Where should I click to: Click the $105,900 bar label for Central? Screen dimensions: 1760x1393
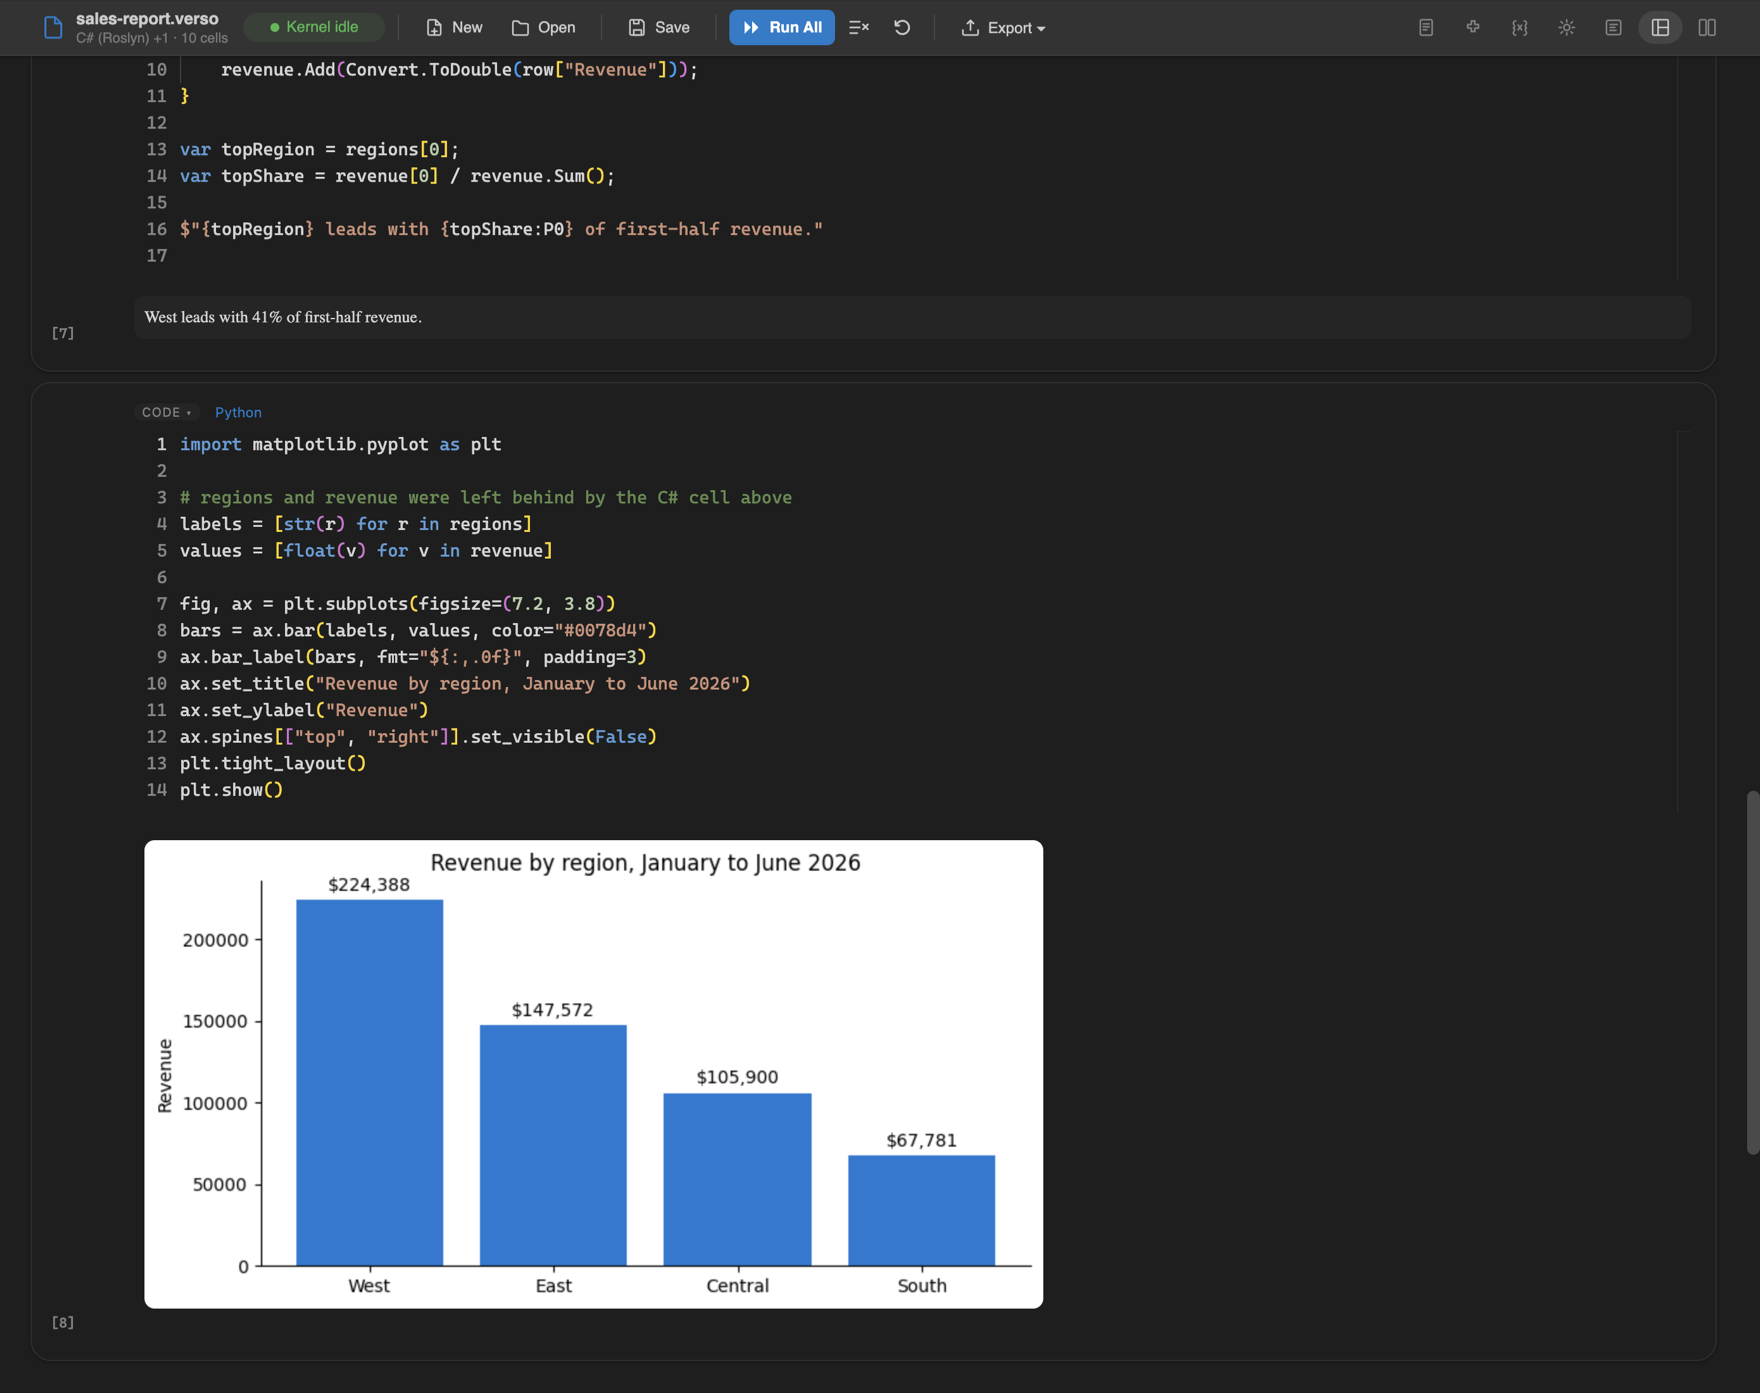click(737, 1077)
